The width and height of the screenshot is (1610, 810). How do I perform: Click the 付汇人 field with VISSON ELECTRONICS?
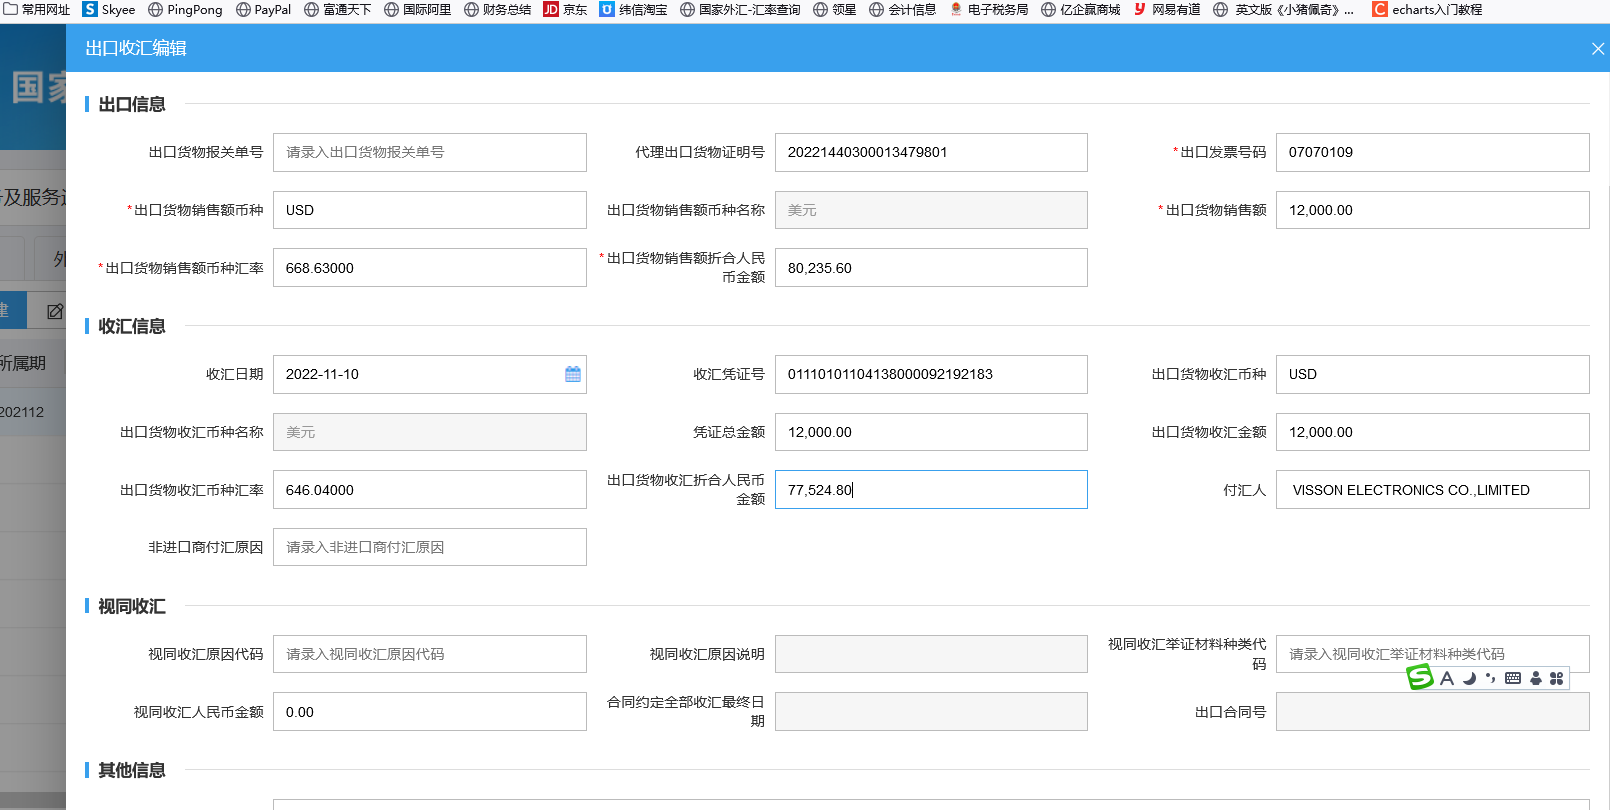[1432, 490]
